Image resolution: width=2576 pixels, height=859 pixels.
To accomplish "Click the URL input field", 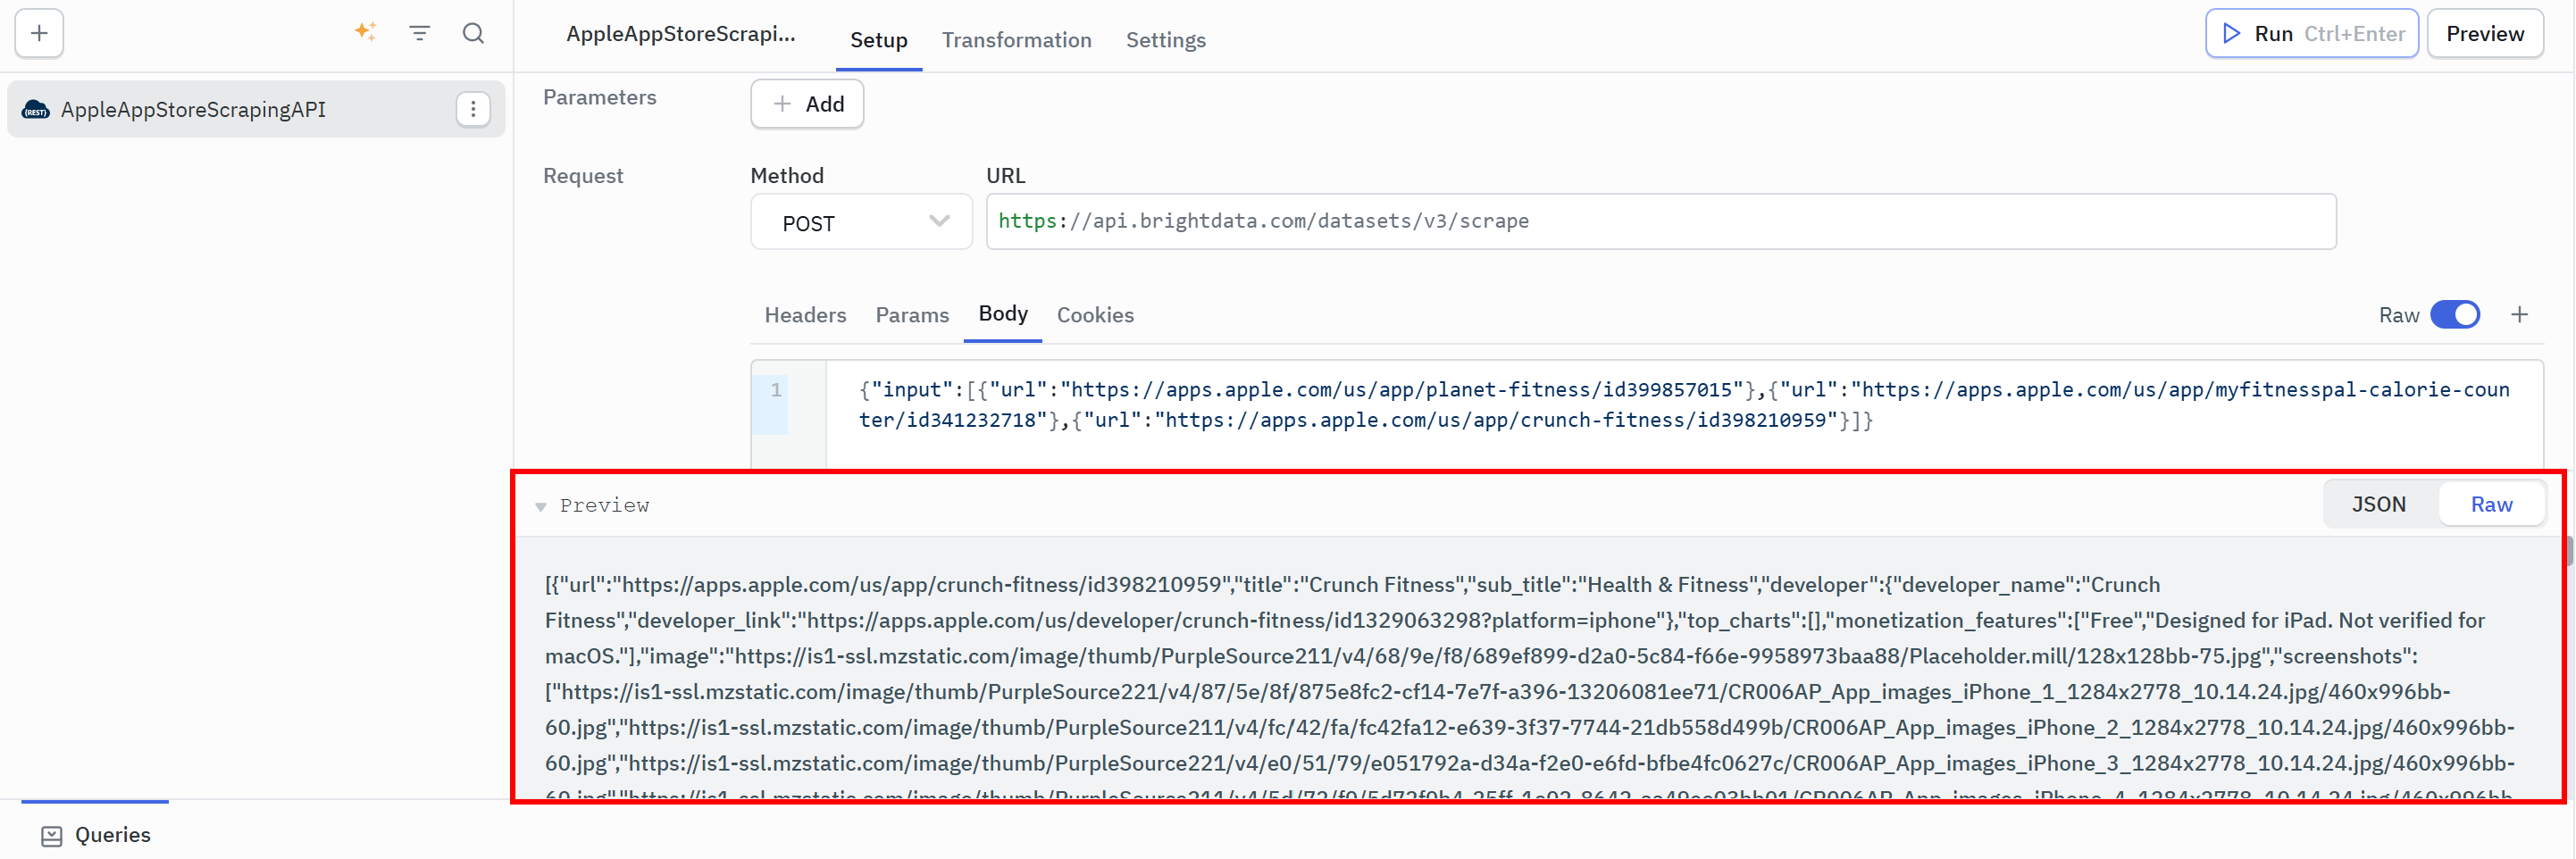I will (1660, 221).
